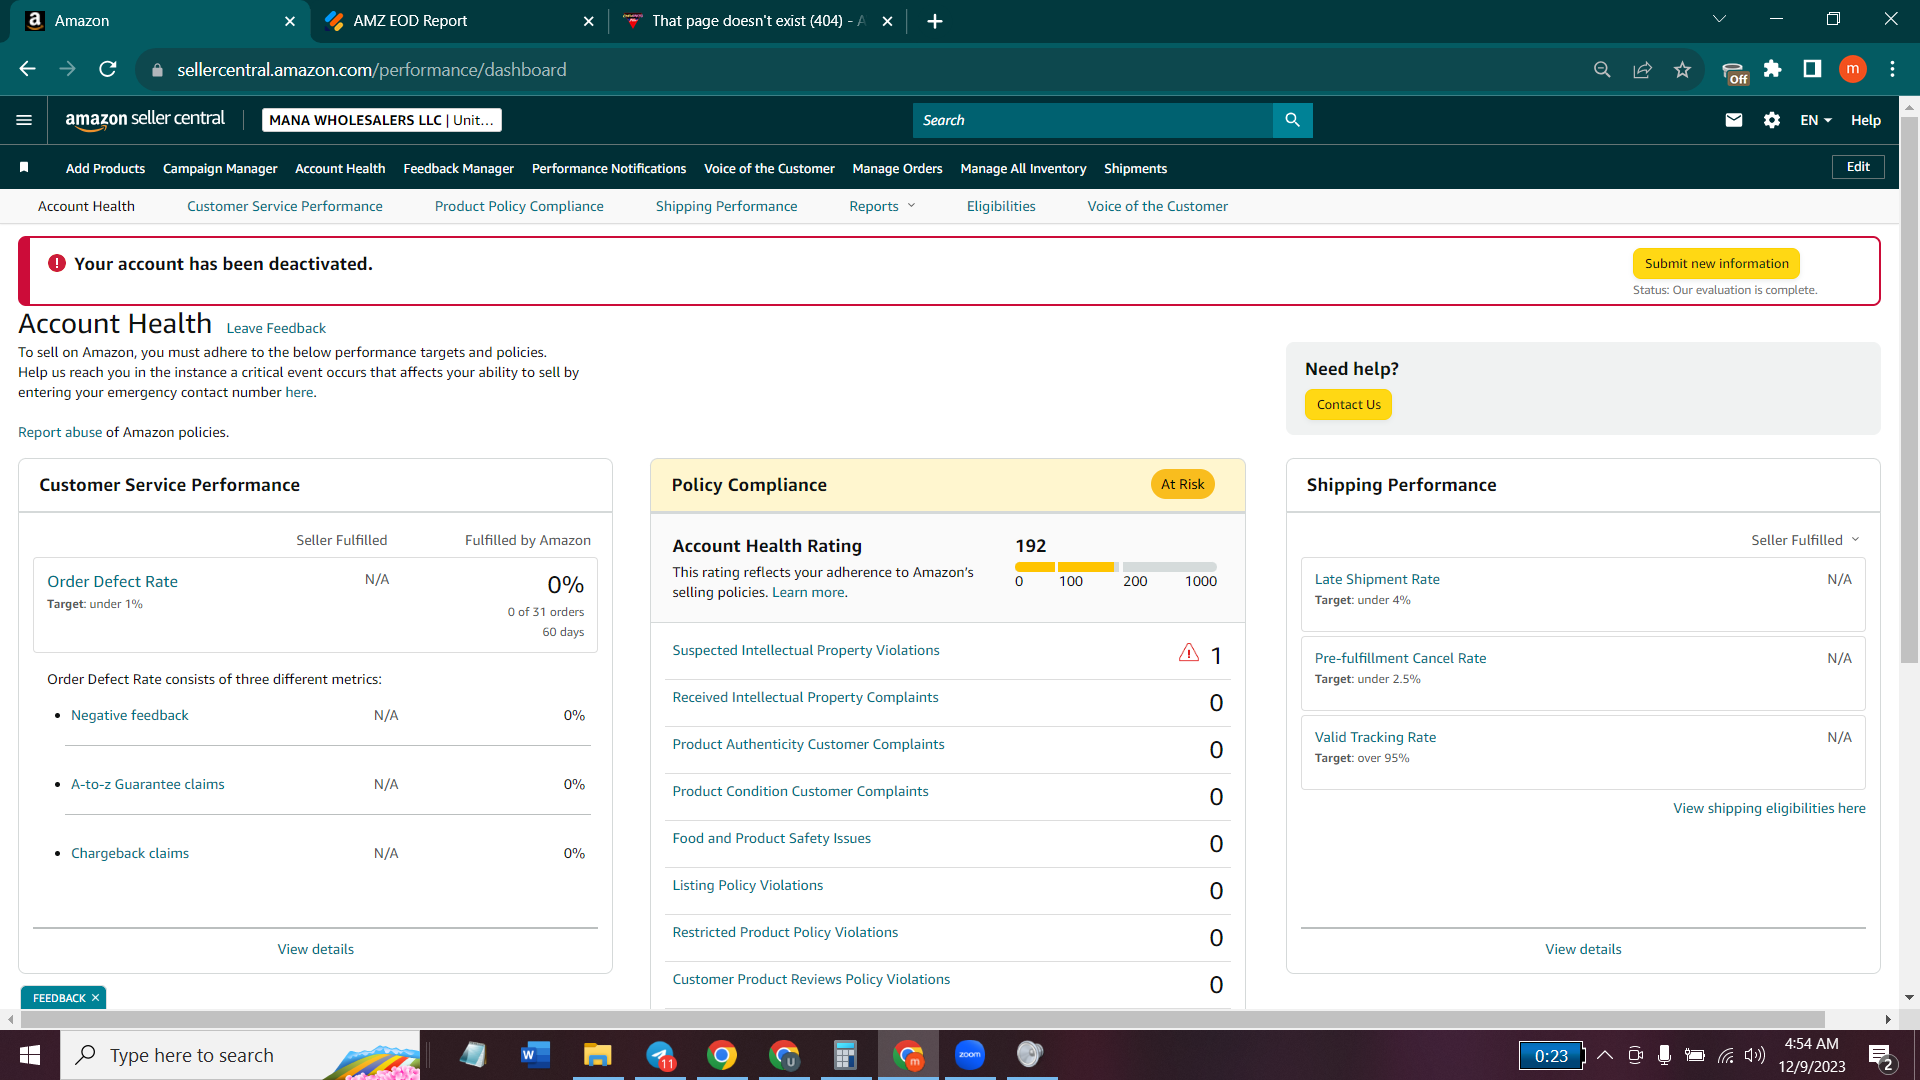Click the browser back arrow
This screenshot has height=1080, width=1920.
click(x=27, y=69)
